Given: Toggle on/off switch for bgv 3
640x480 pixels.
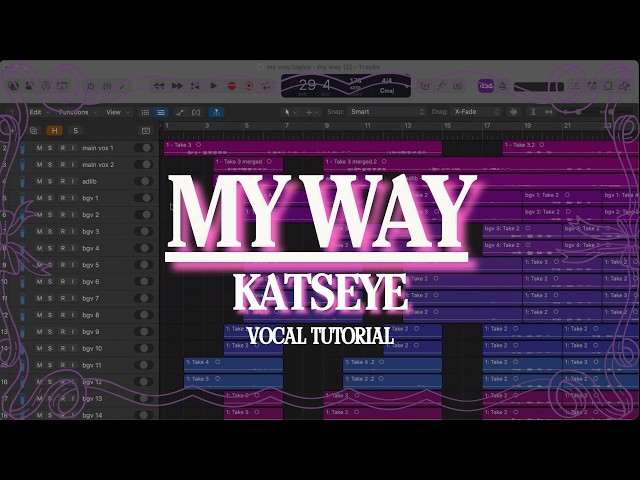Looking at the screenshot, I should click(144, 231).
